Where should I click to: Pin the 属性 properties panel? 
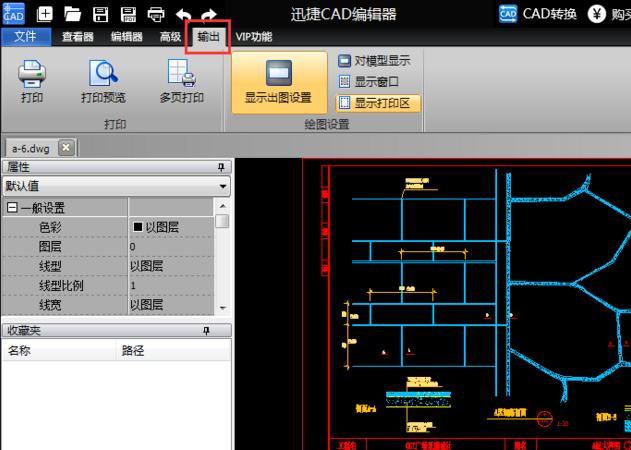pos(221,167)
